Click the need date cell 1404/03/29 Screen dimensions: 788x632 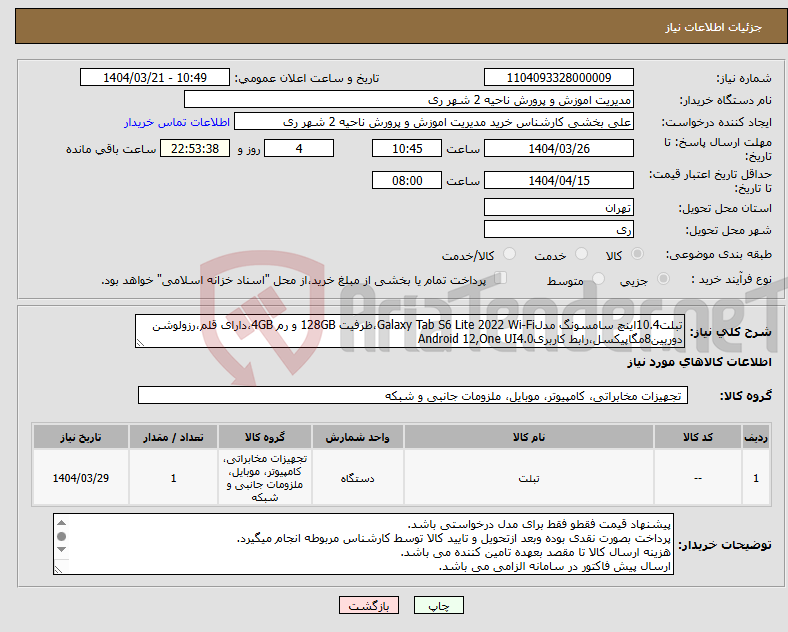tap(80, 478)
